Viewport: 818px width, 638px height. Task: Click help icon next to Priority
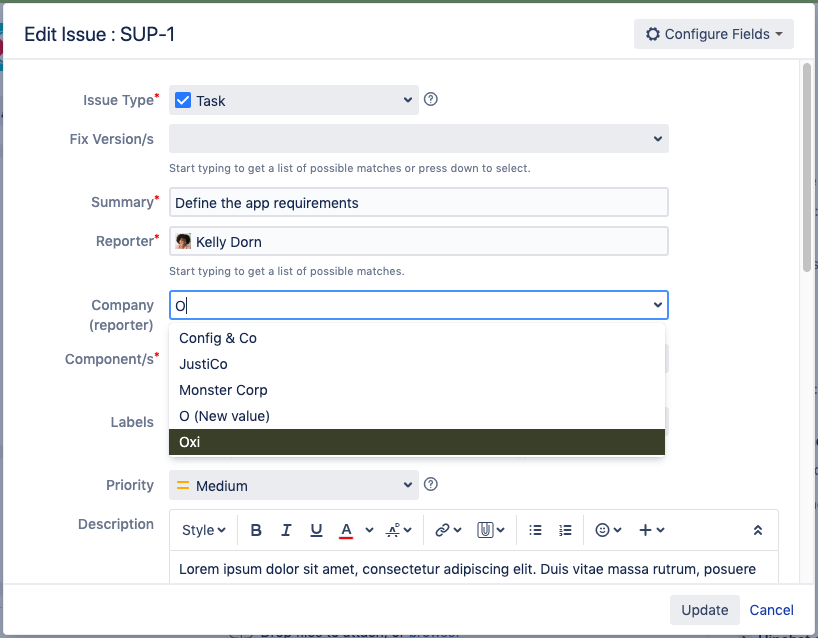[x=431, y=485]
